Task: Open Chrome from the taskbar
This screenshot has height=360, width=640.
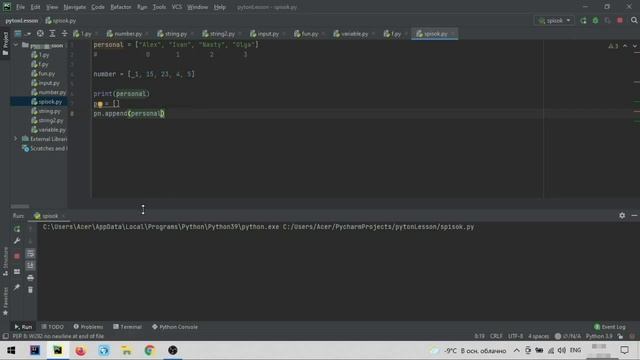Action: click(x=149, y=350)
